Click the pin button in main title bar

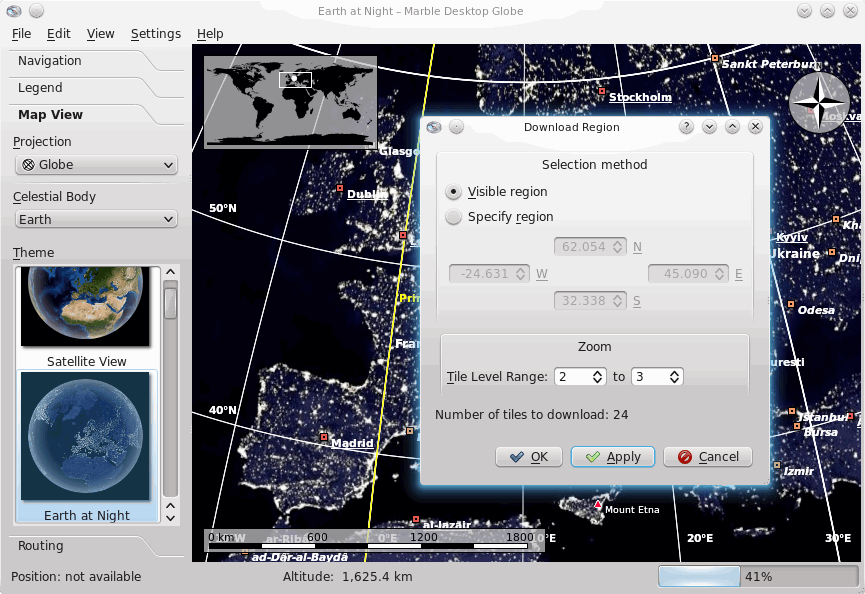click(36, 10)
